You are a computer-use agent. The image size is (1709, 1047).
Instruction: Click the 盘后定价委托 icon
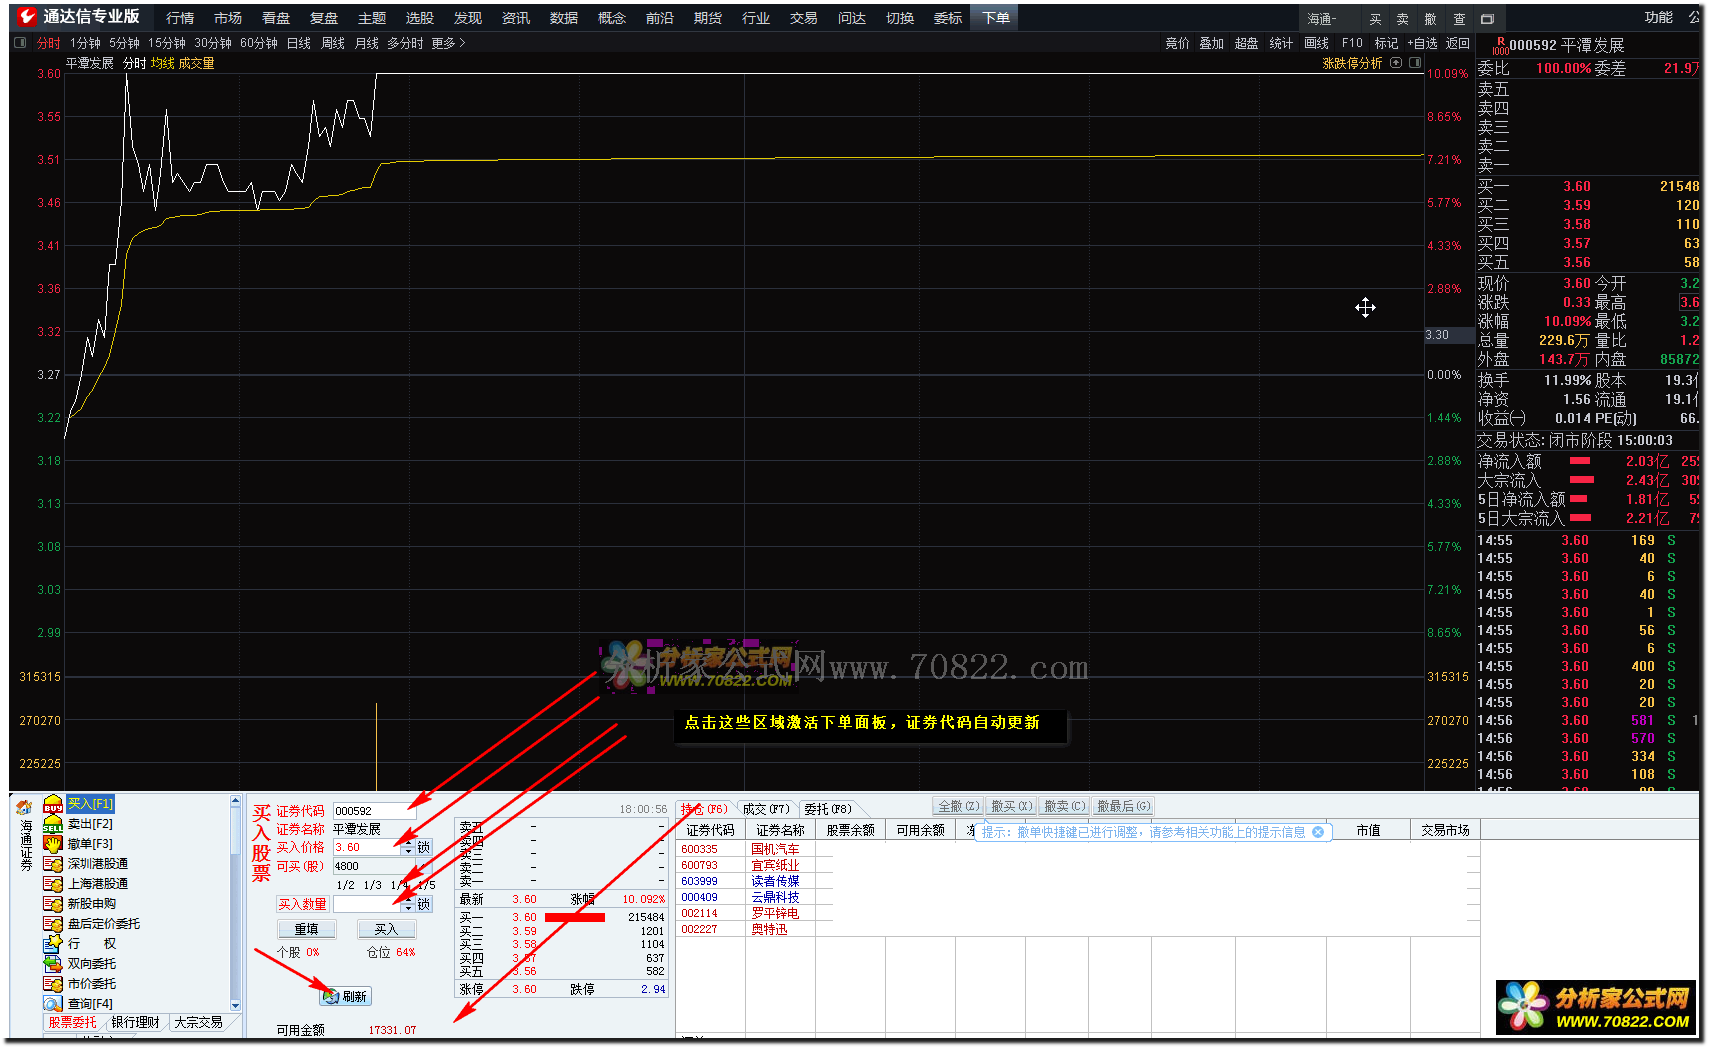coord(53,924)
